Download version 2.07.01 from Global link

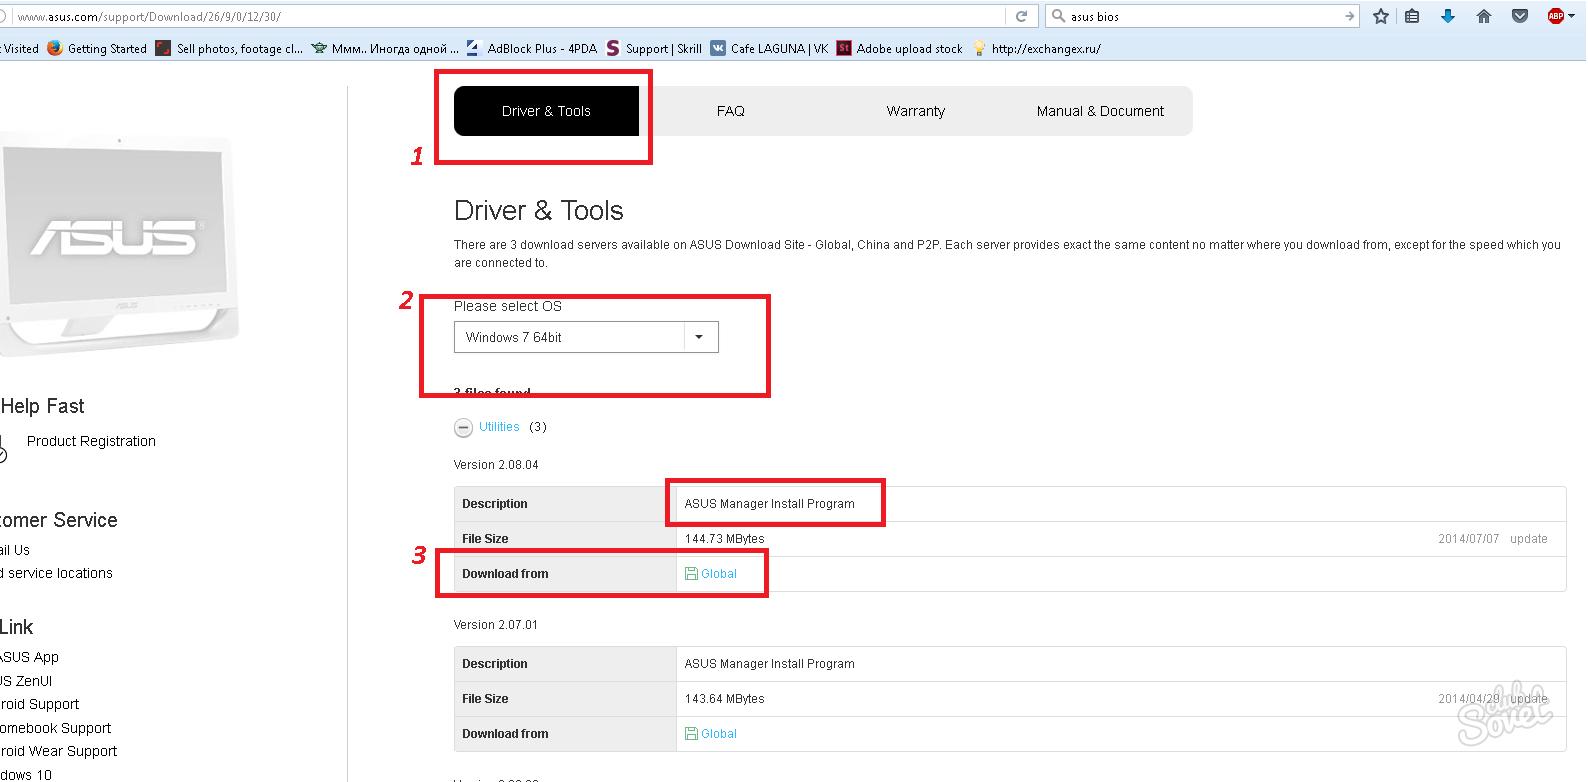pos(718,734)
